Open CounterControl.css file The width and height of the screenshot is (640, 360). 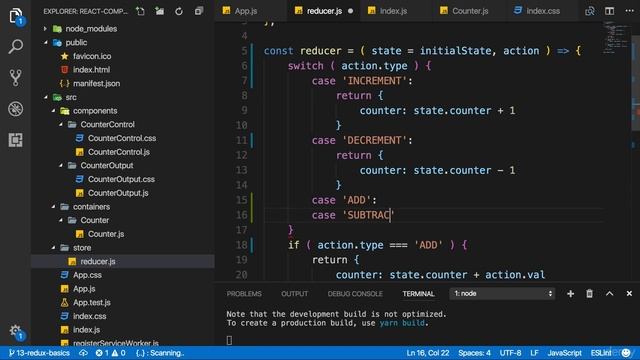tap(122, 138)
